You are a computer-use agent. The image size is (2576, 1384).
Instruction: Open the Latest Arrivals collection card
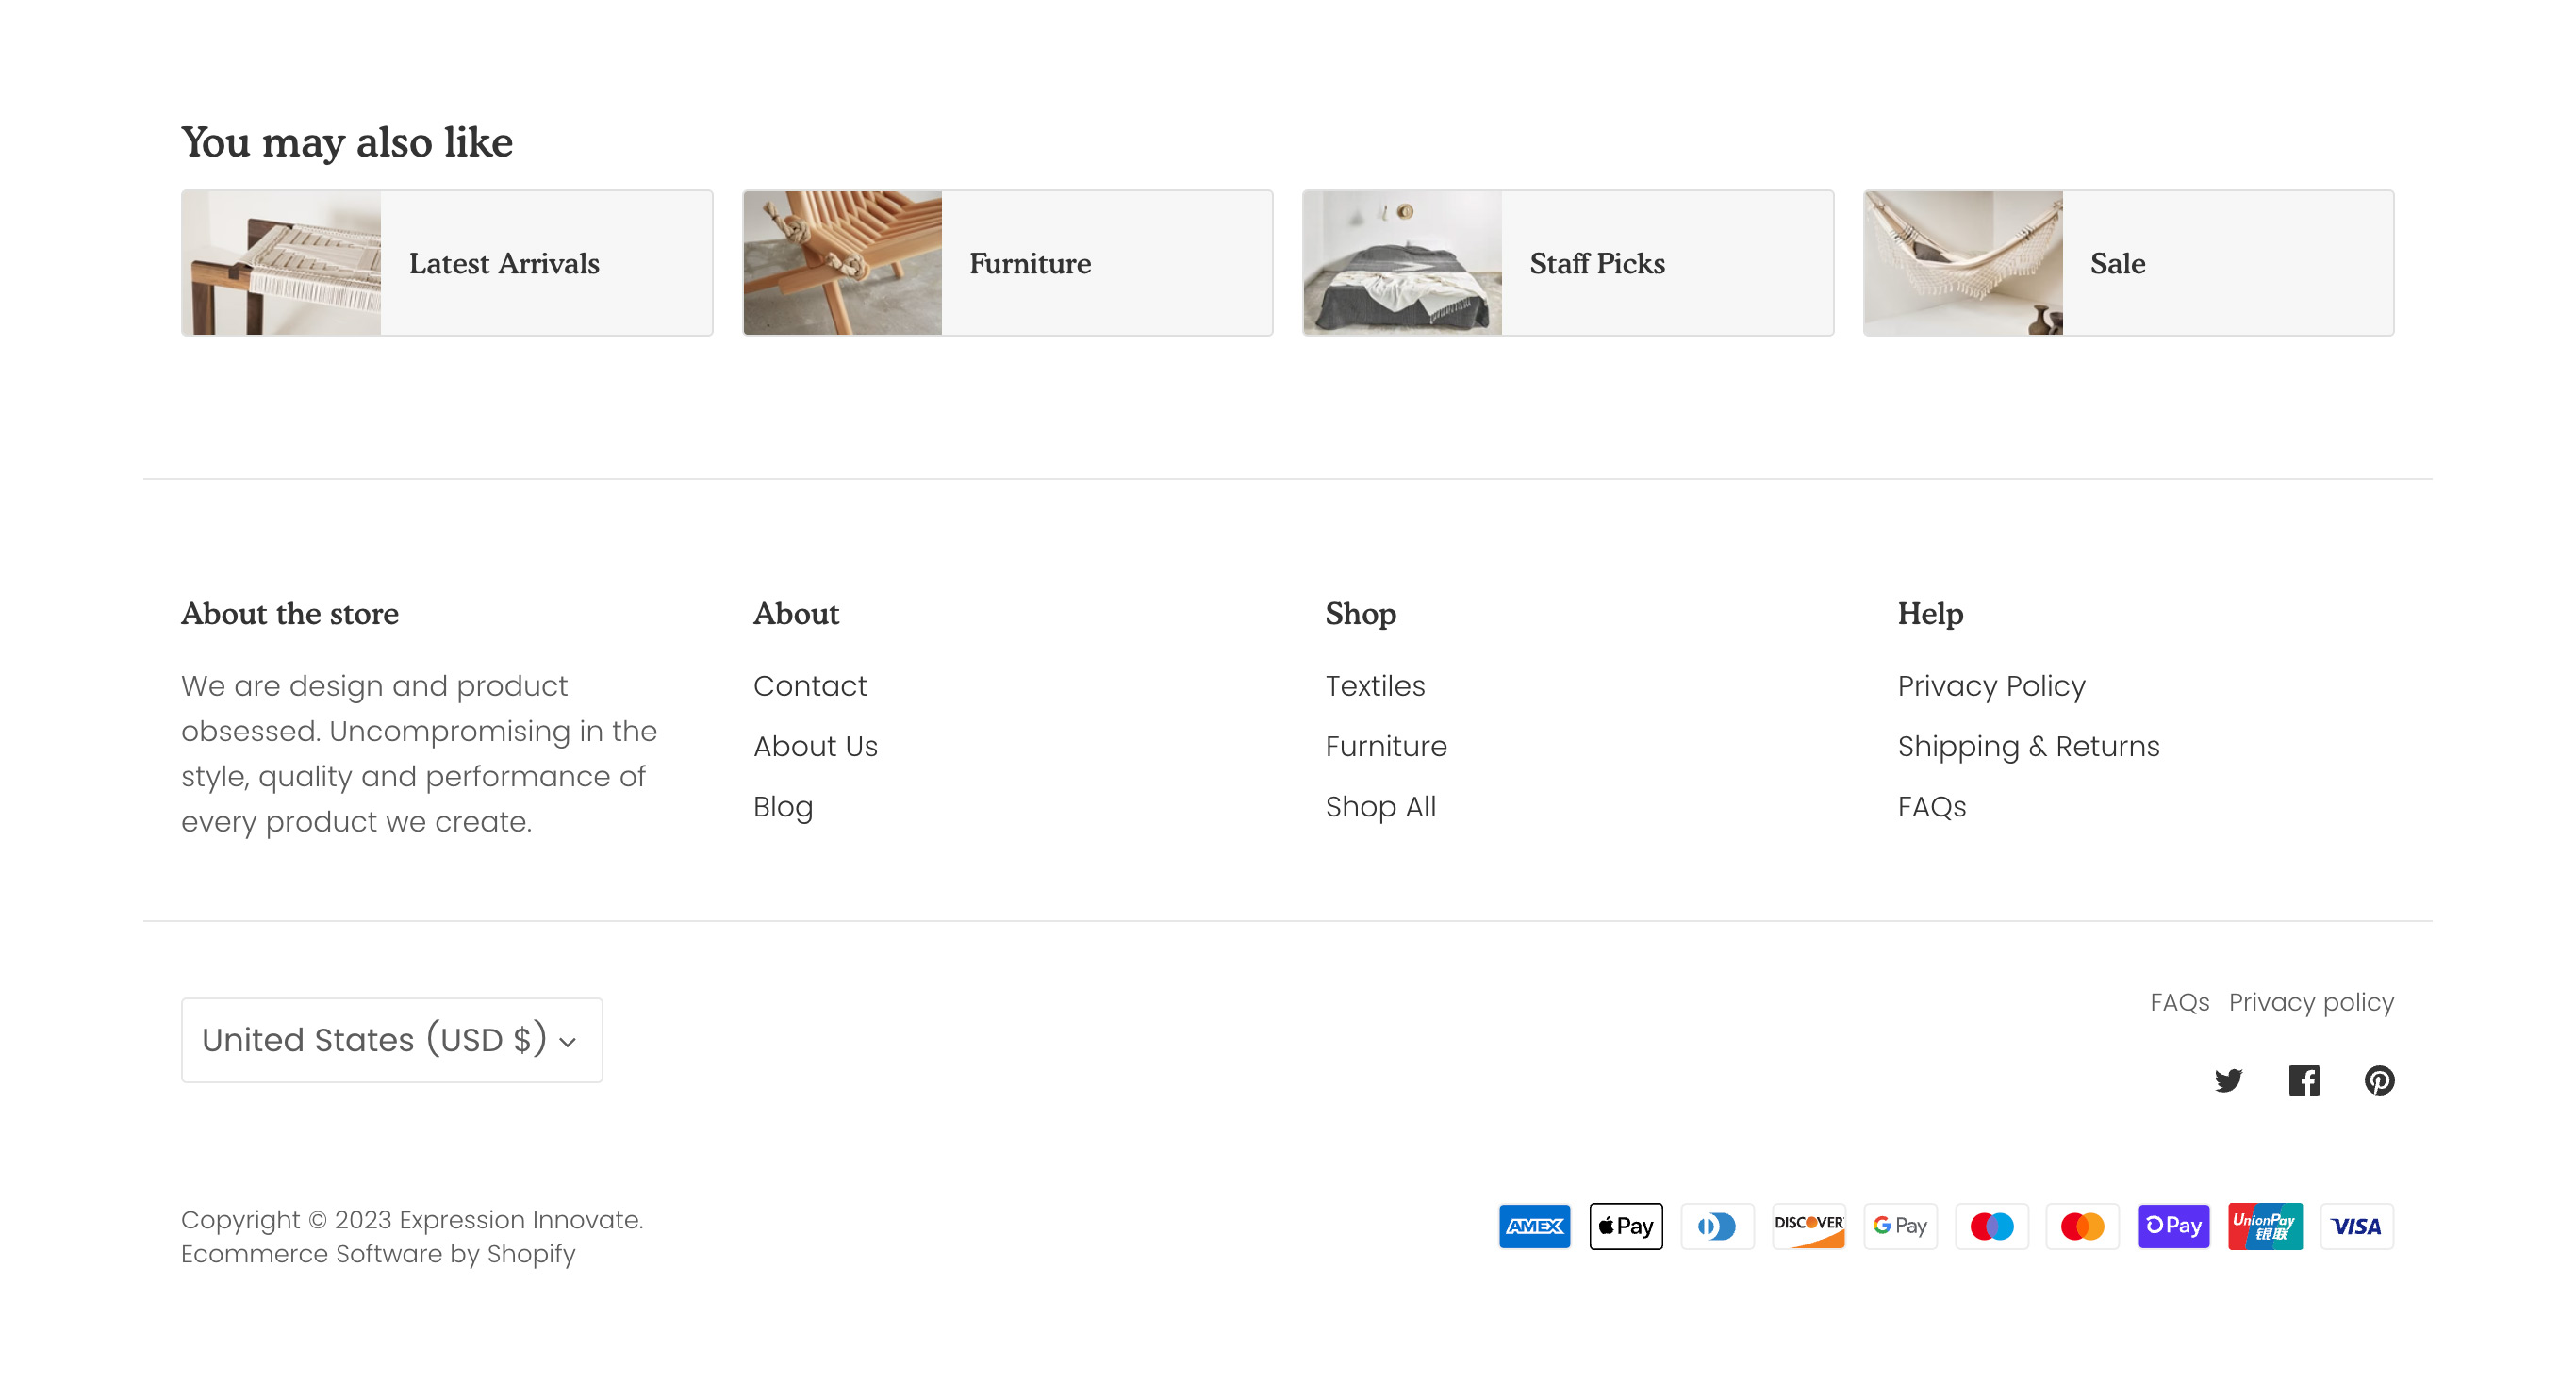pos(447,263)
